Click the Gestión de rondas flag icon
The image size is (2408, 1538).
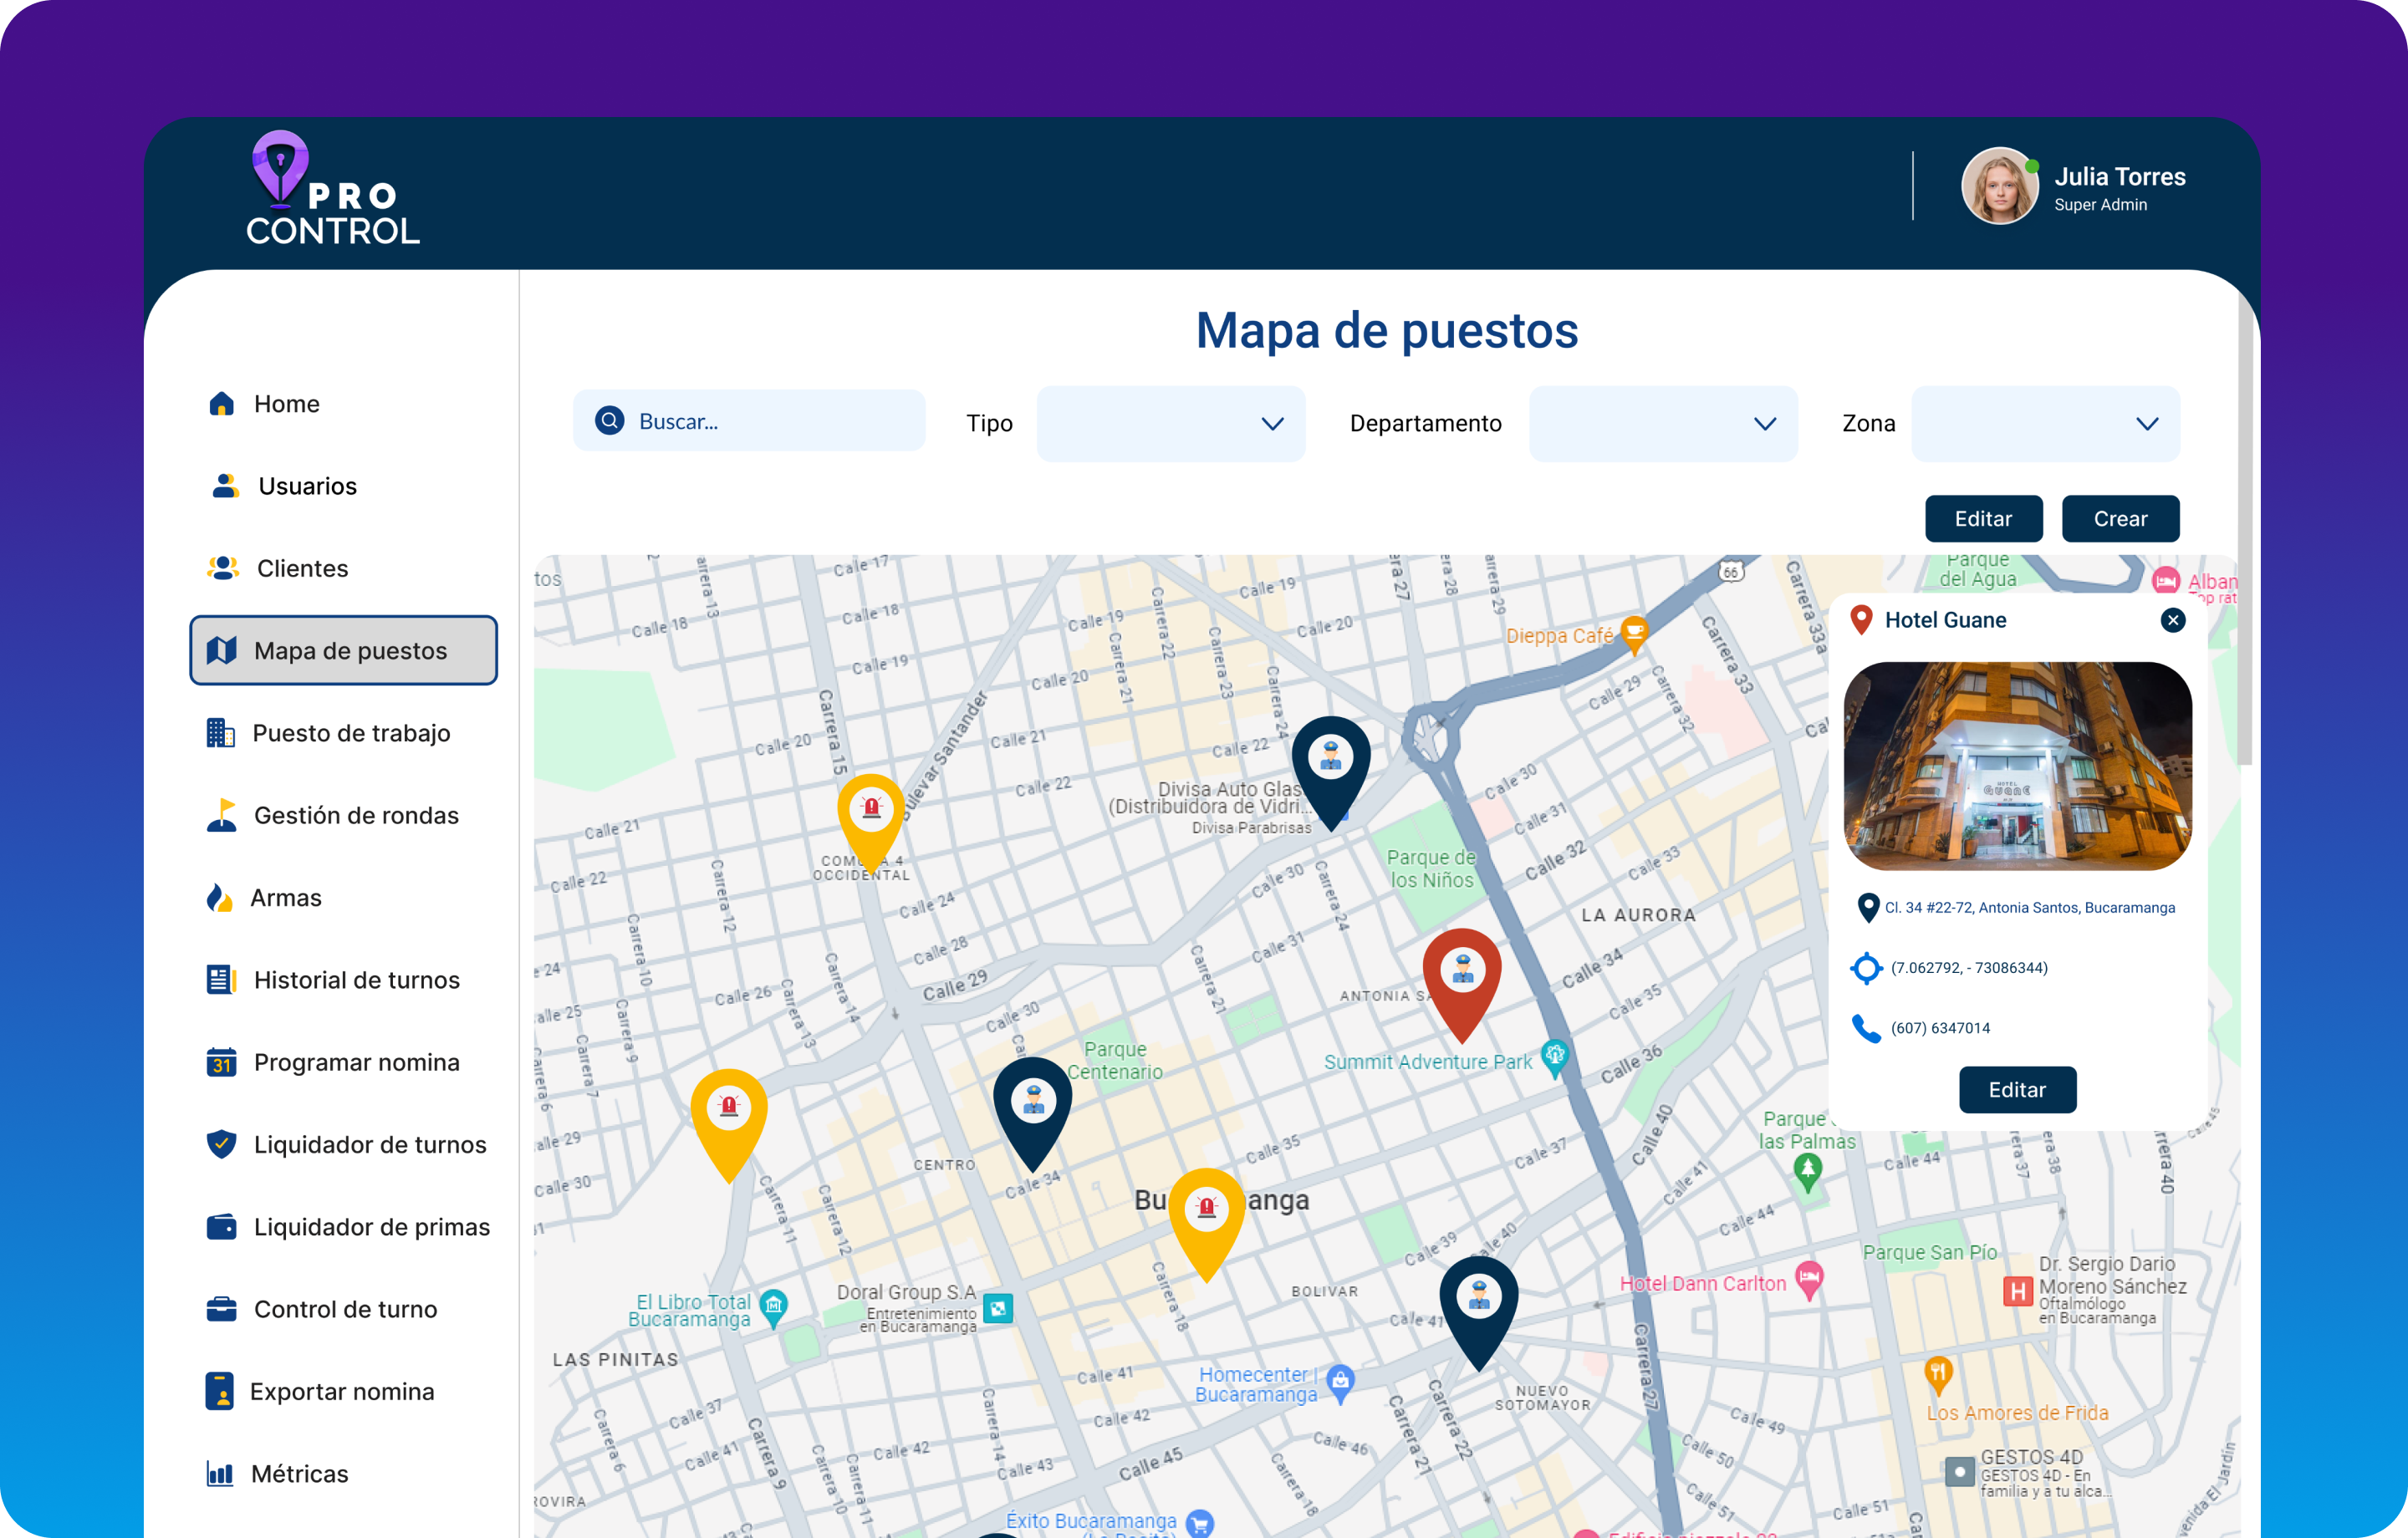coord(221,815)
